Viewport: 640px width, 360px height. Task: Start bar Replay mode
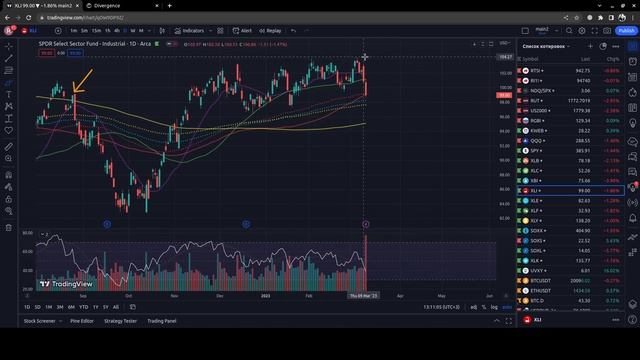coord(270,31)
